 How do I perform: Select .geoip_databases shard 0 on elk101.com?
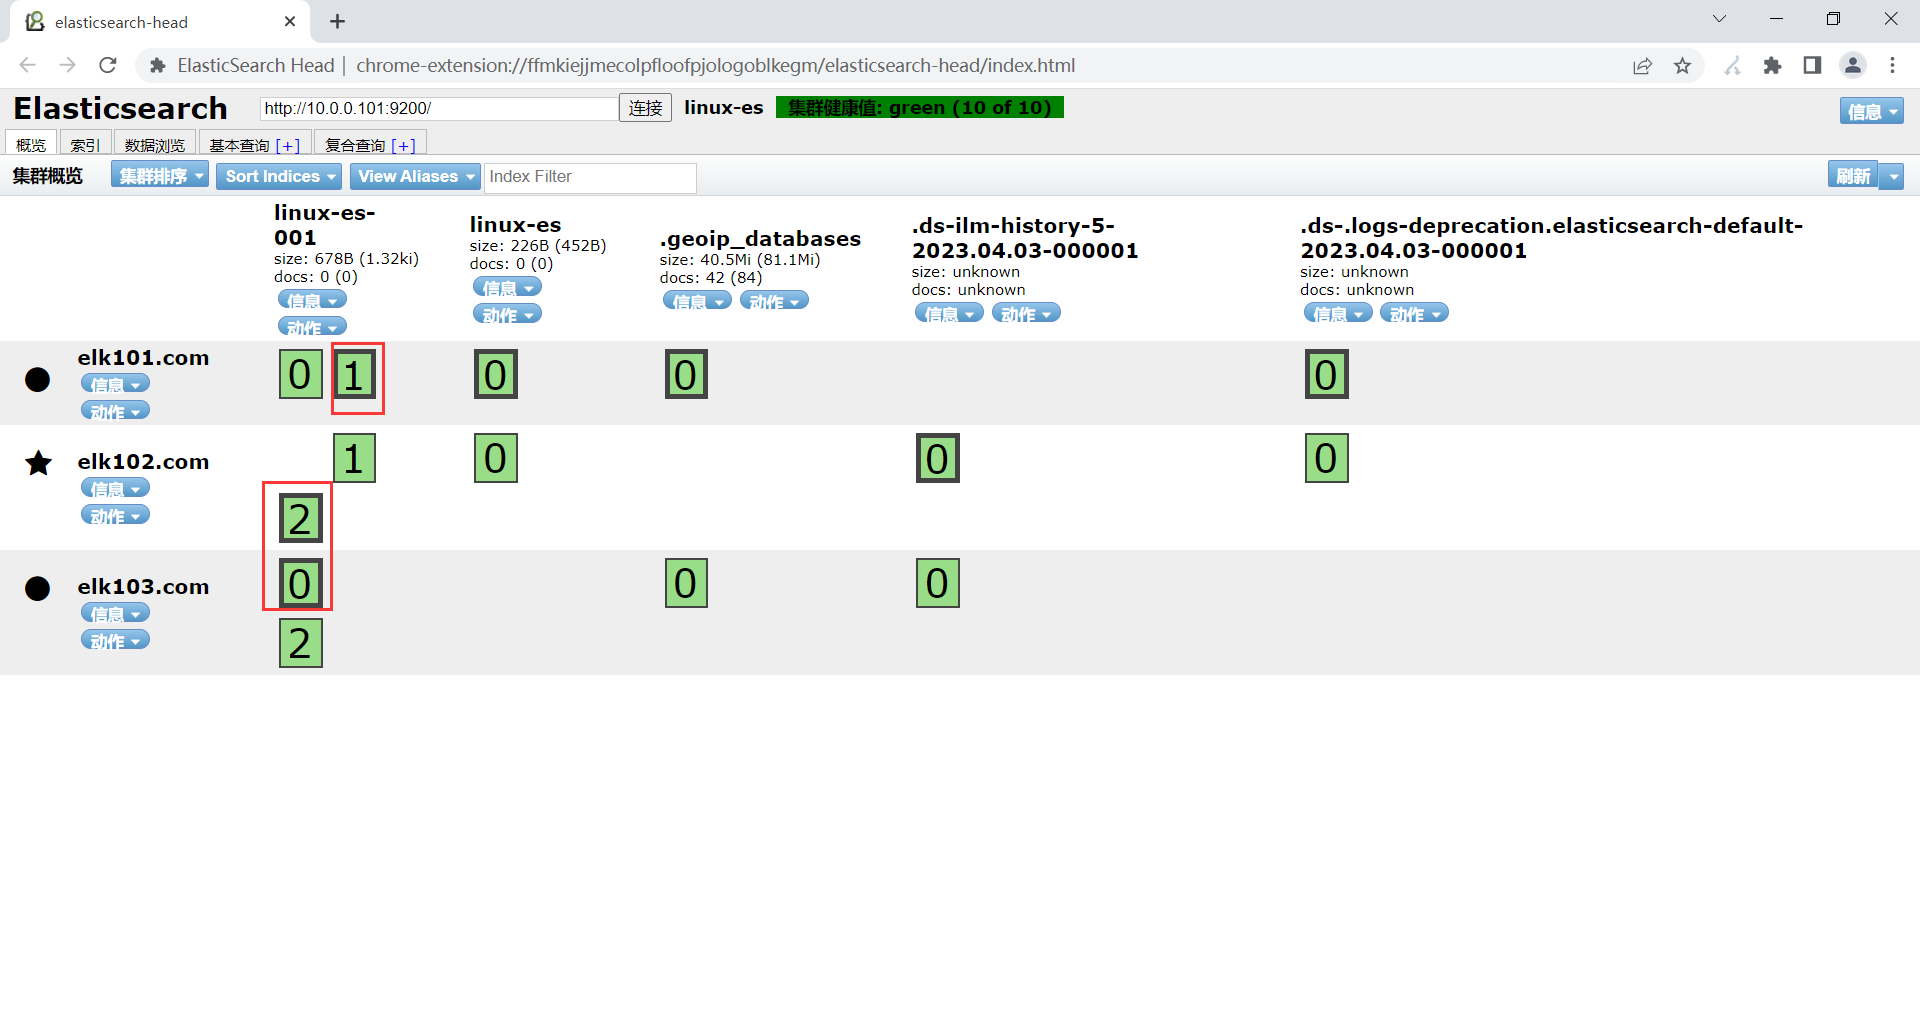click(686, 375)
